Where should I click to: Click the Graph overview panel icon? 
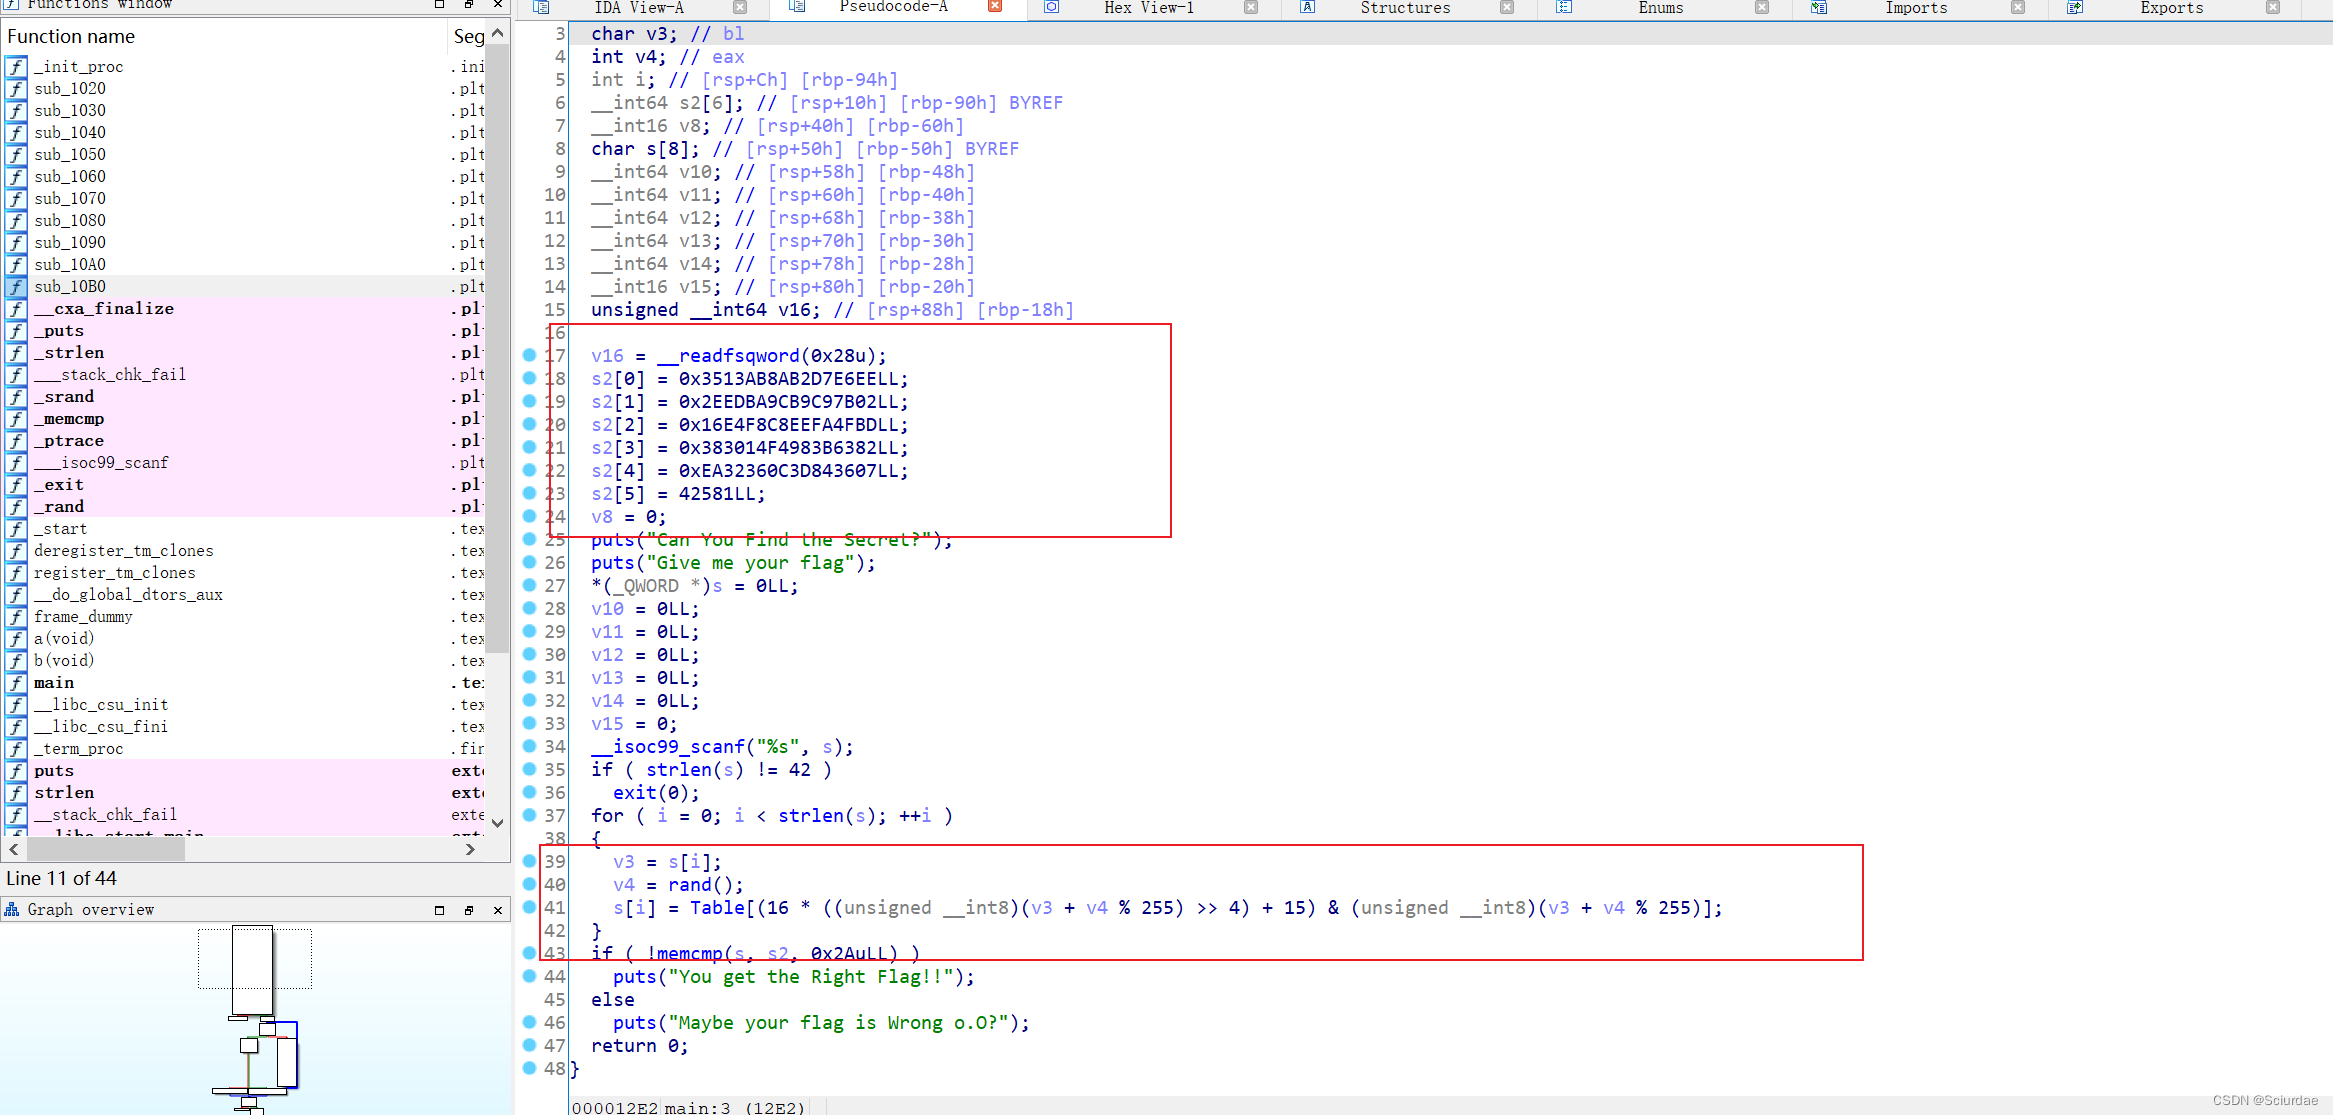click(12, 909)
